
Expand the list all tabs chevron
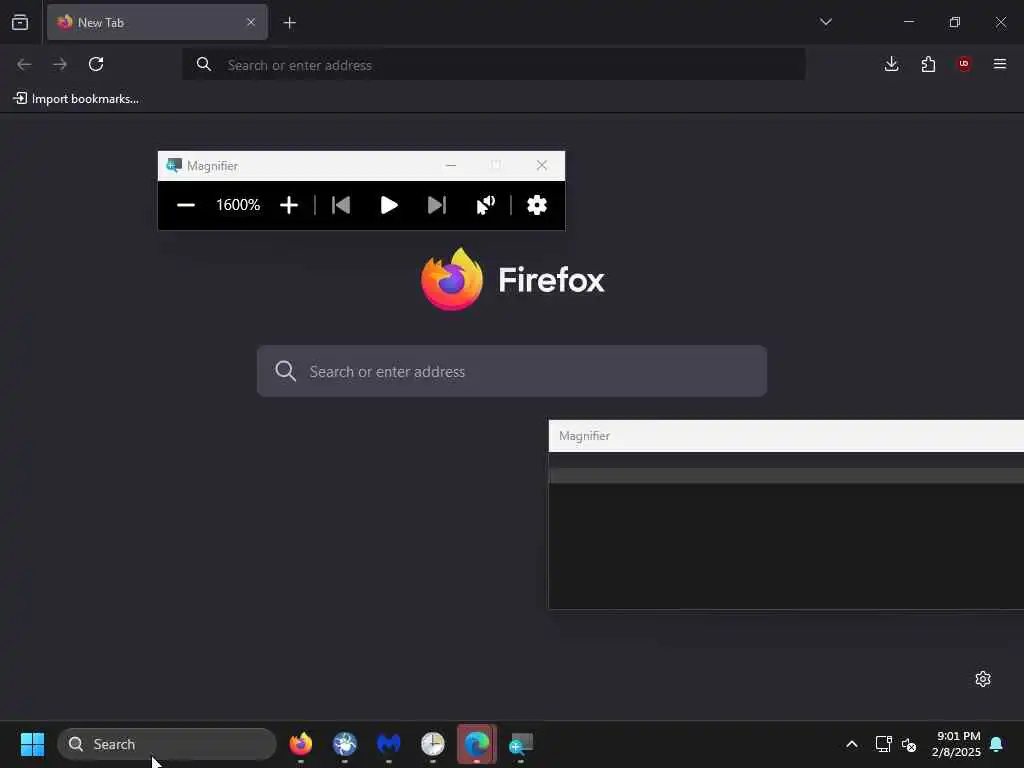tap(825, 22)
